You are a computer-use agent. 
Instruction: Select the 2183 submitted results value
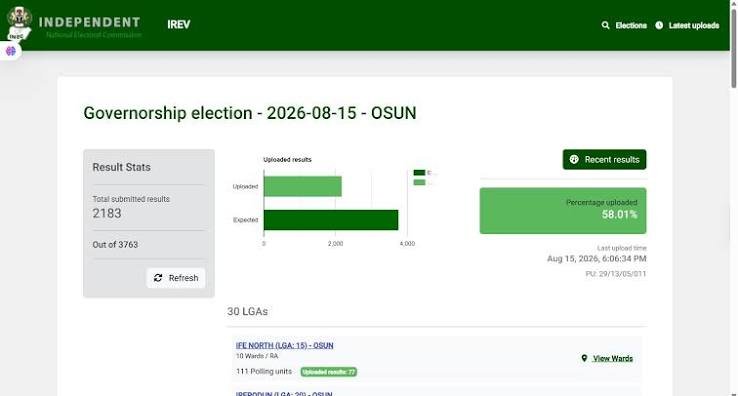(107, 213)
